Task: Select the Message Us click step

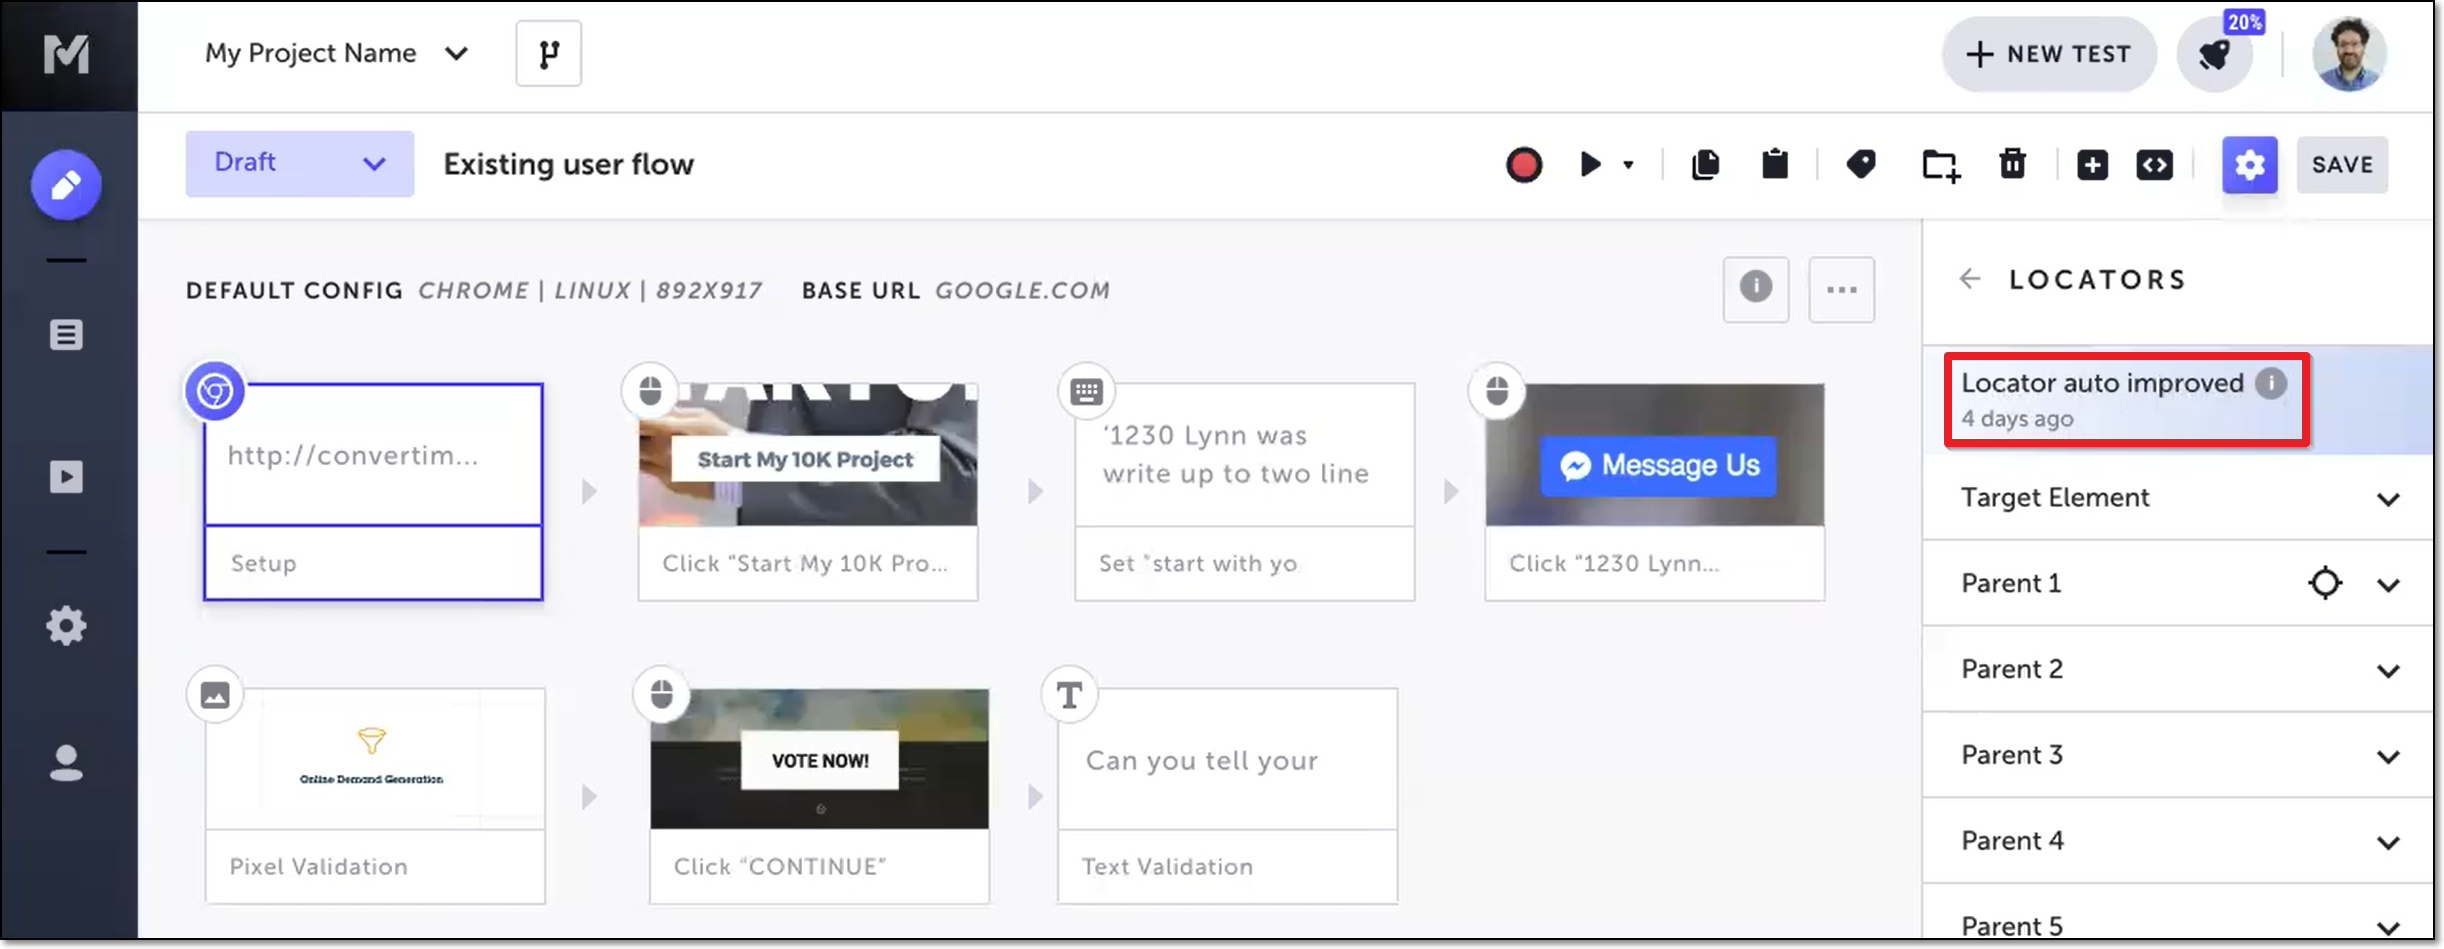Action: point(1655,492)
